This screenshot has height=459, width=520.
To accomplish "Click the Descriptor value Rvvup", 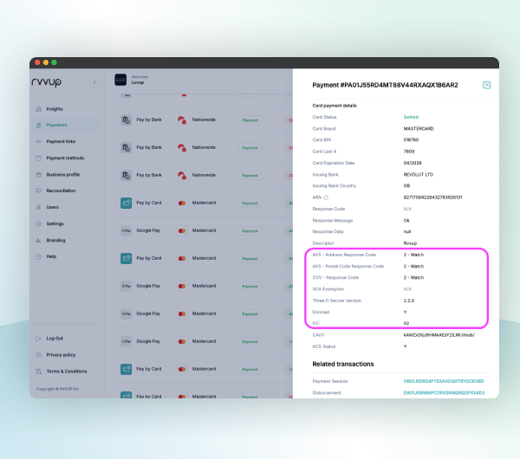I will tap(410, 243).
